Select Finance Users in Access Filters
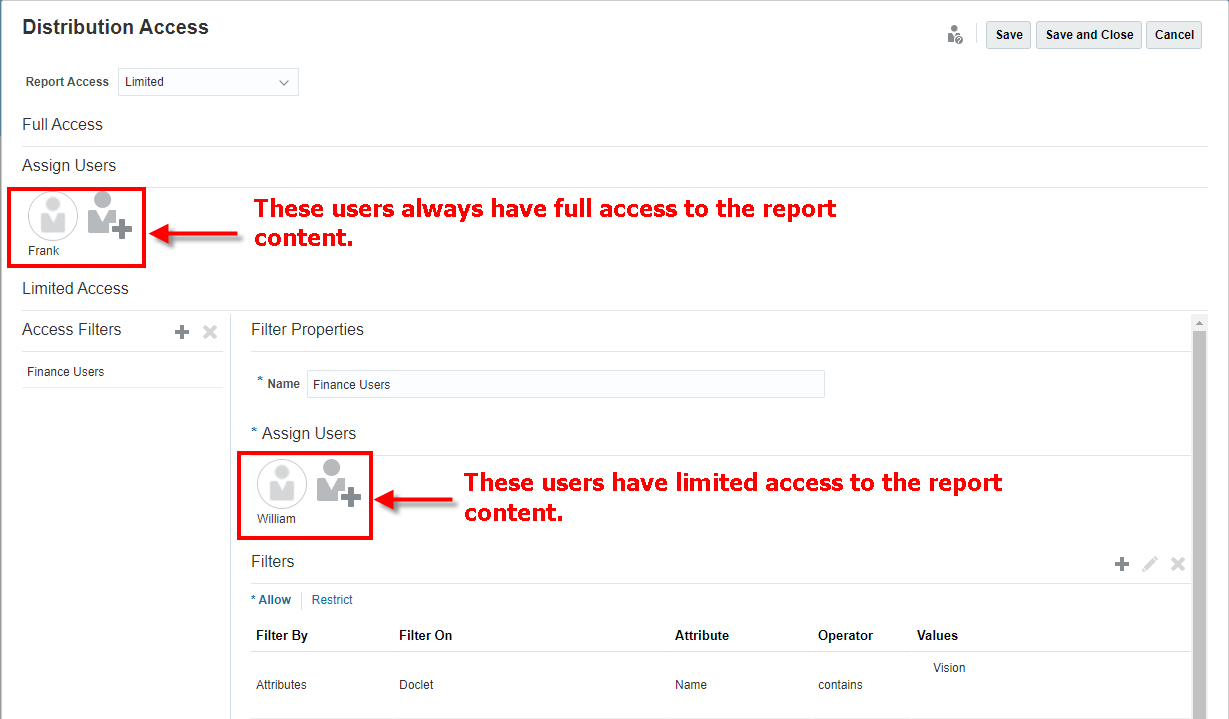 pos(122,372)
